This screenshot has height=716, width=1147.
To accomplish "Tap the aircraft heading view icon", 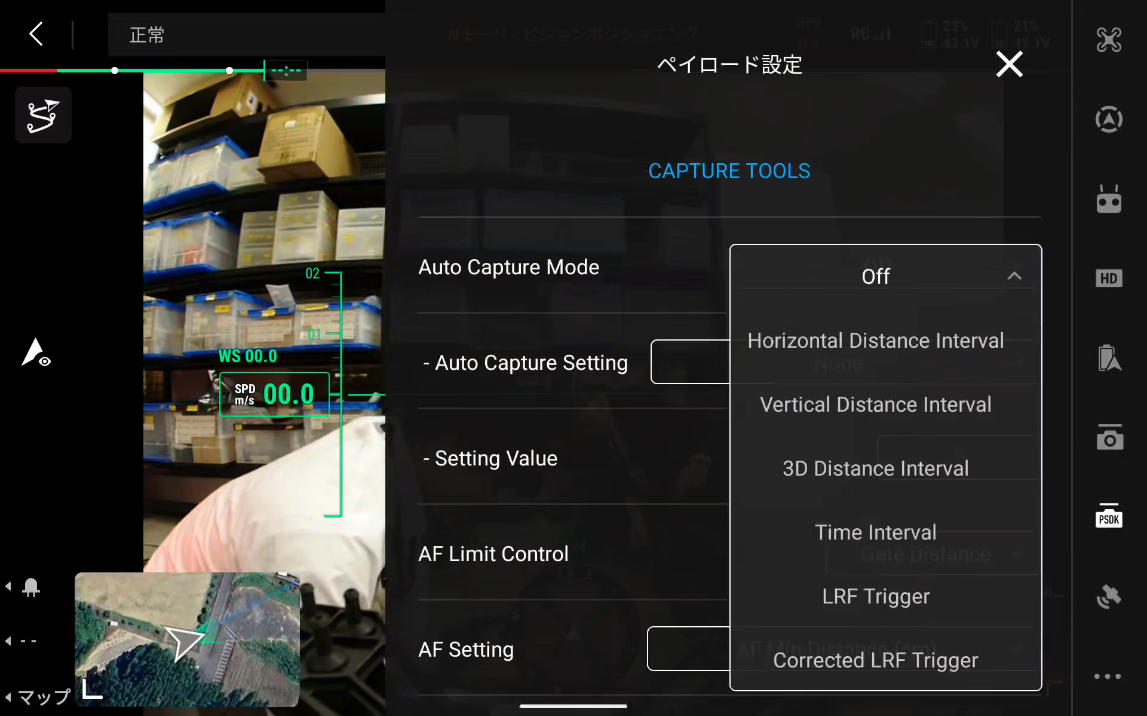I will click(35, 352).
